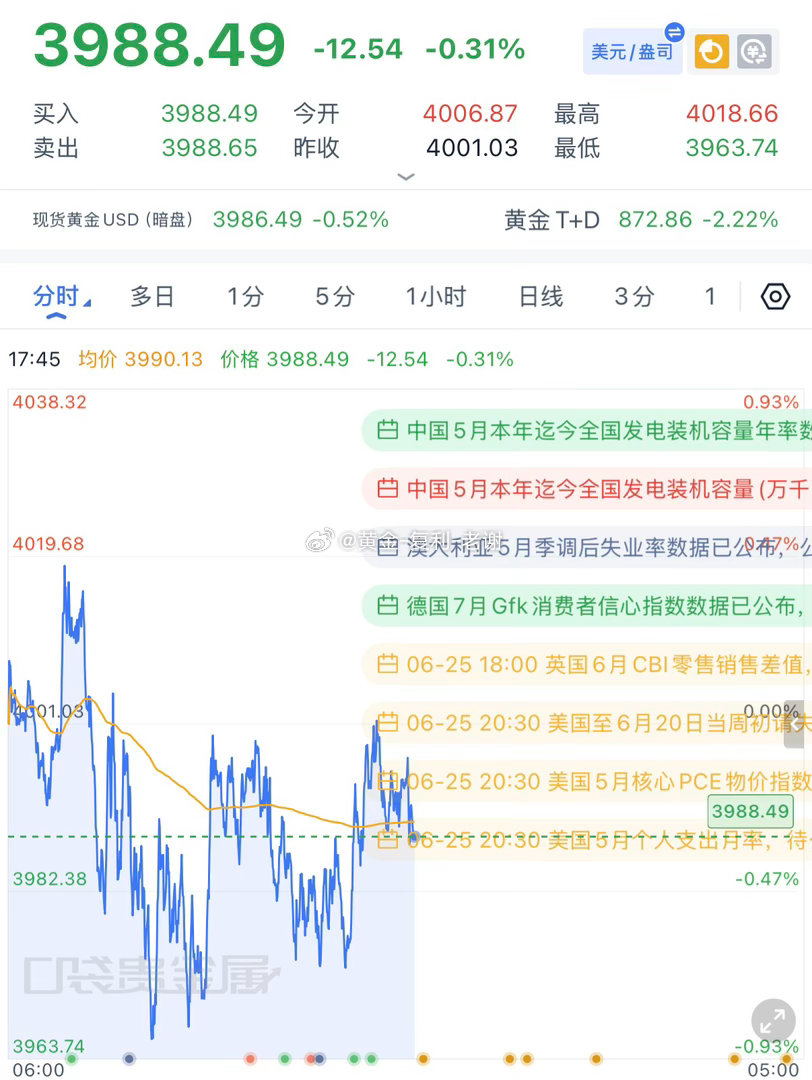Tap the 最高 value 4018.66

pos(732,114)
